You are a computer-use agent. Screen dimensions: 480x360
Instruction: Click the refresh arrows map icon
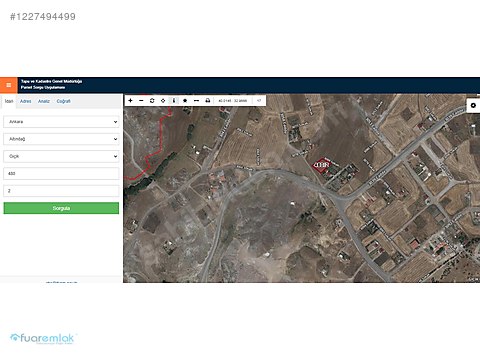(152, 100)
